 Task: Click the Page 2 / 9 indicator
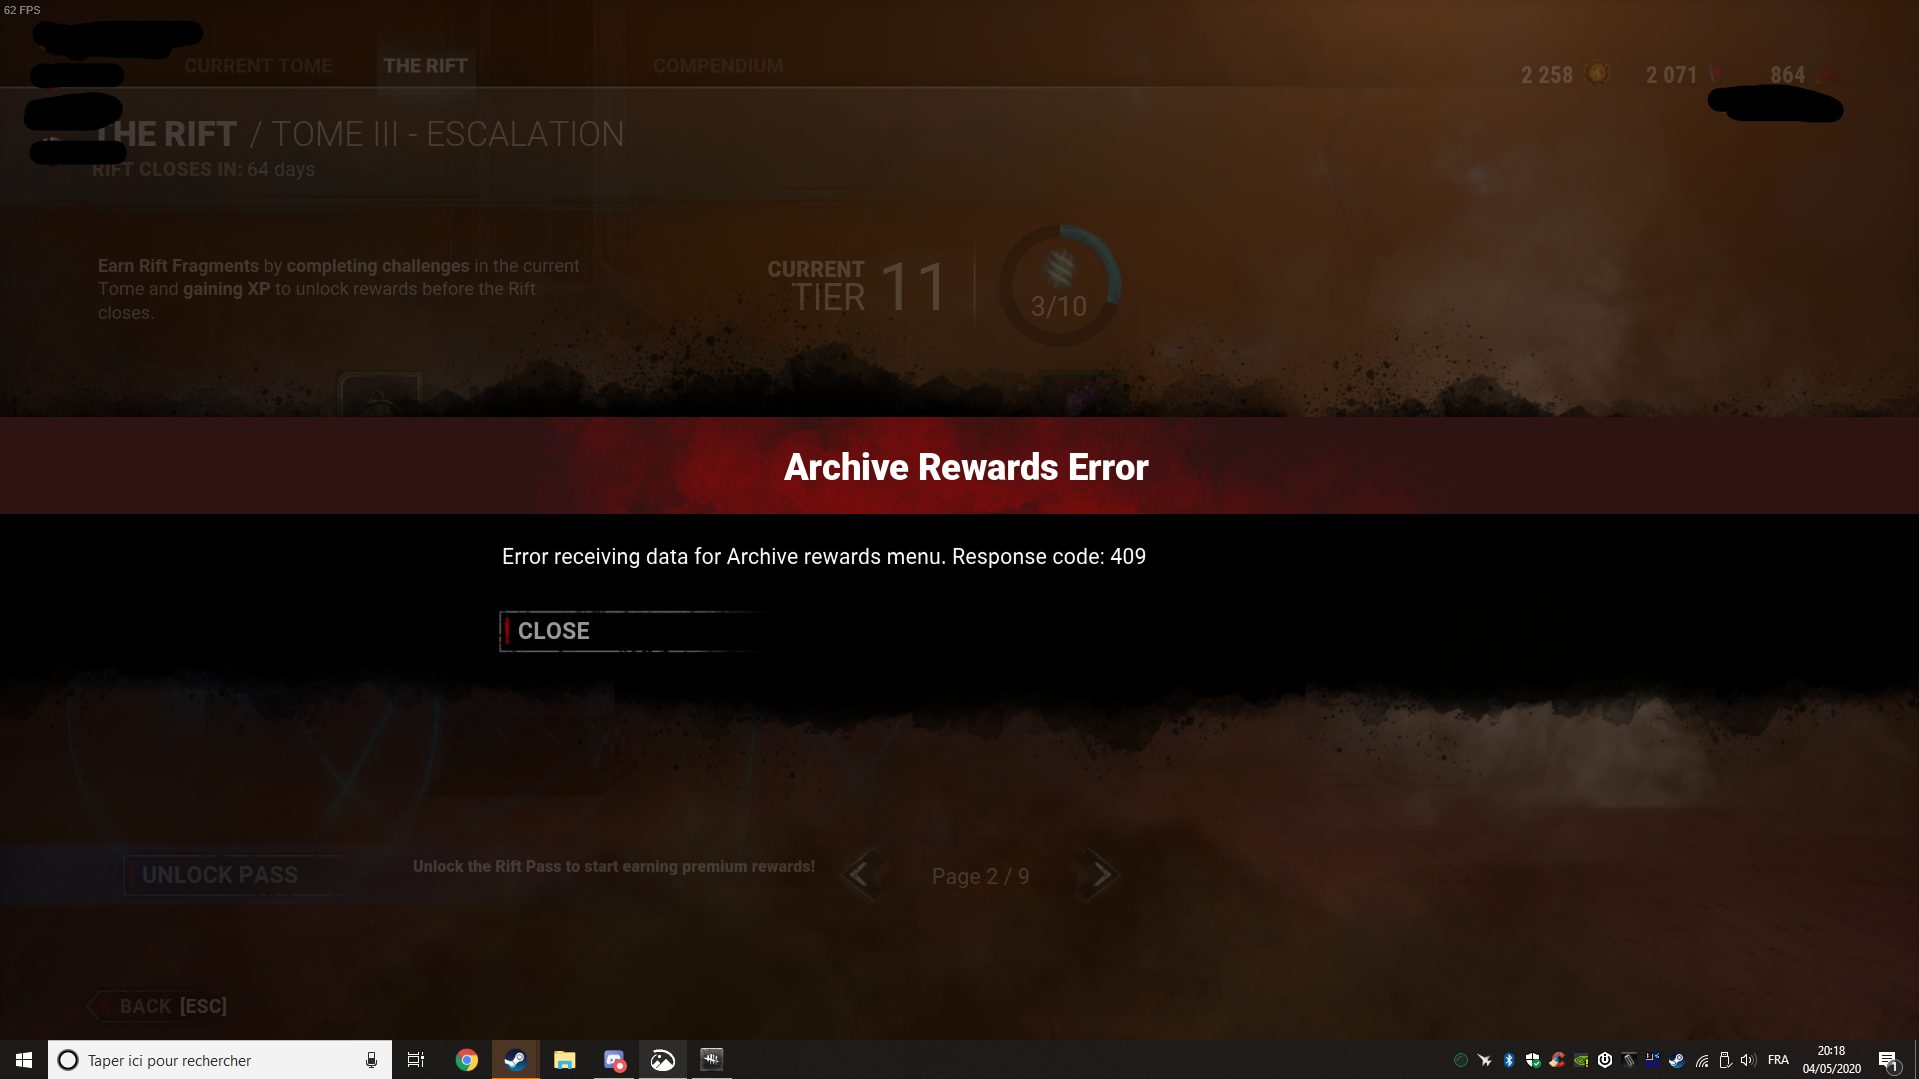tap(980, 877)
